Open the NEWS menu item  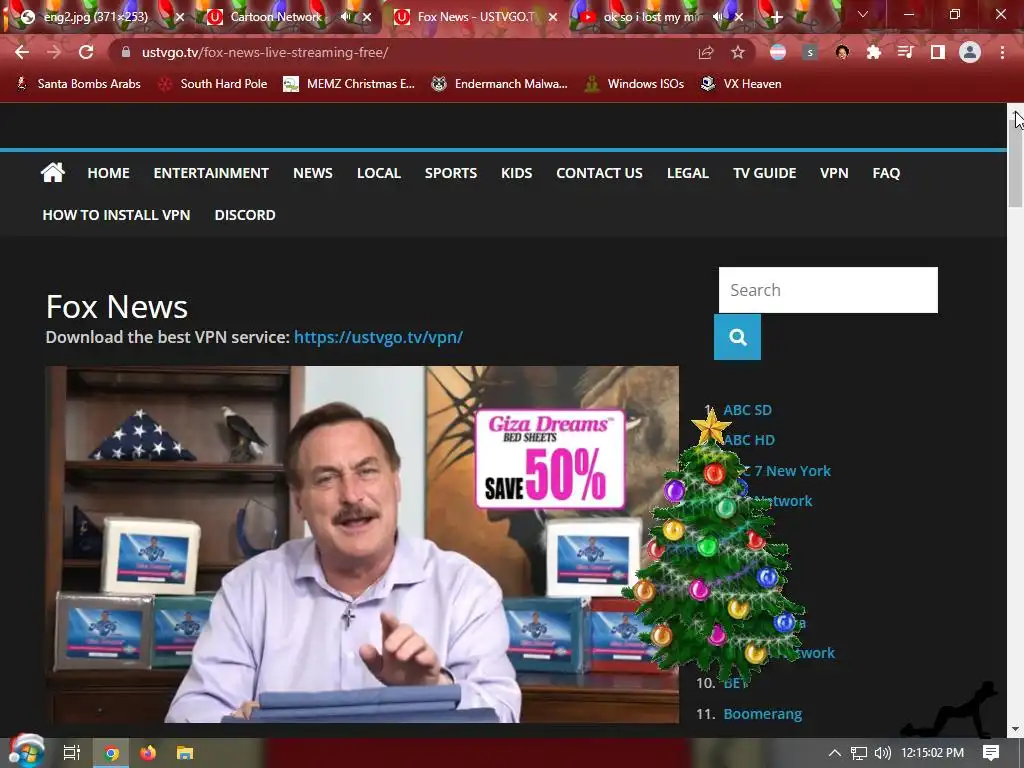click(x=313, y=173)
